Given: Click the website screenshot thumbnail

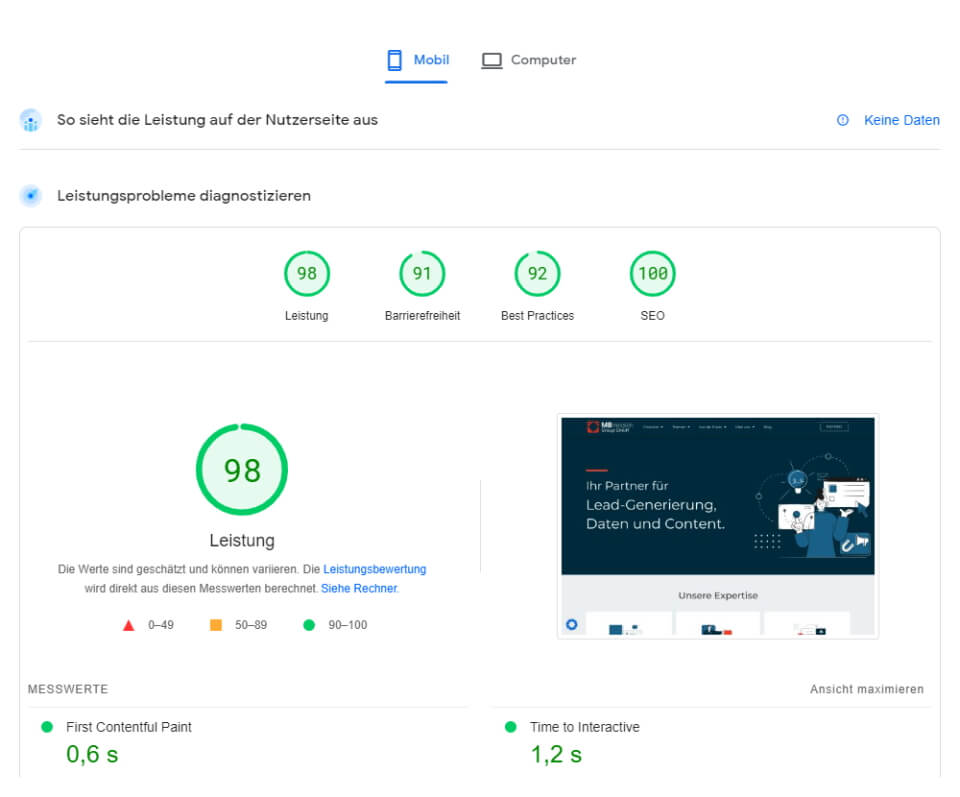Looking at the screenshot, I should pyautogui.click(x=717, y=526).
